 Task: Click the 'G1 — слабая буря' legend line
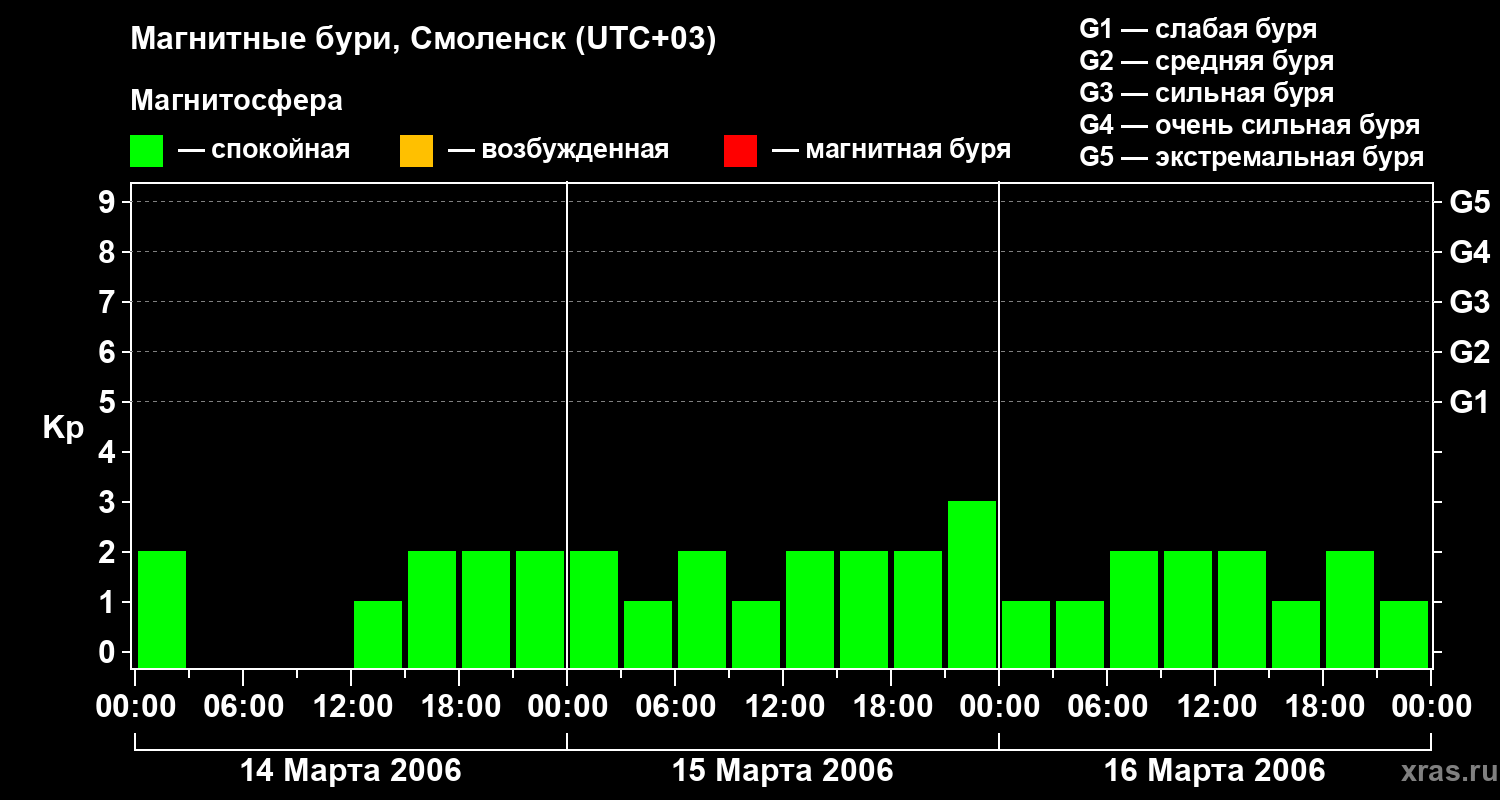tap(1198, 28)
